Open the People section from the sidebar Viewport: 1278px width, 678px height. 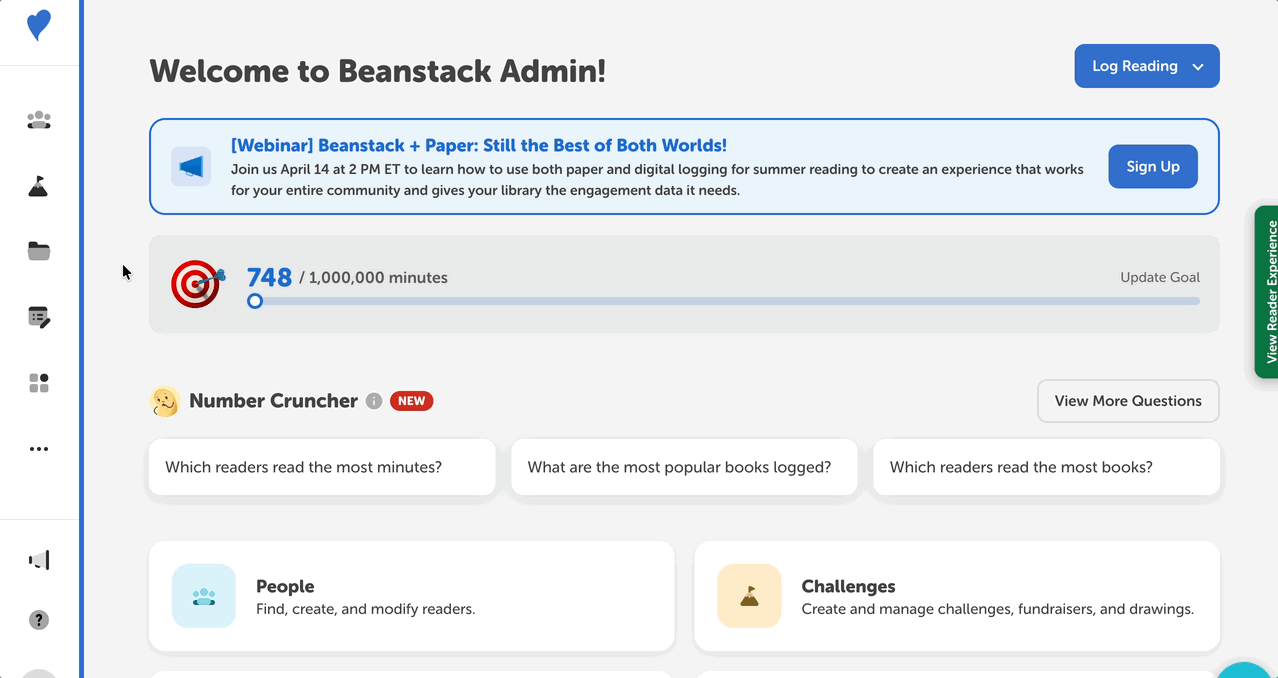click(38, 119)
